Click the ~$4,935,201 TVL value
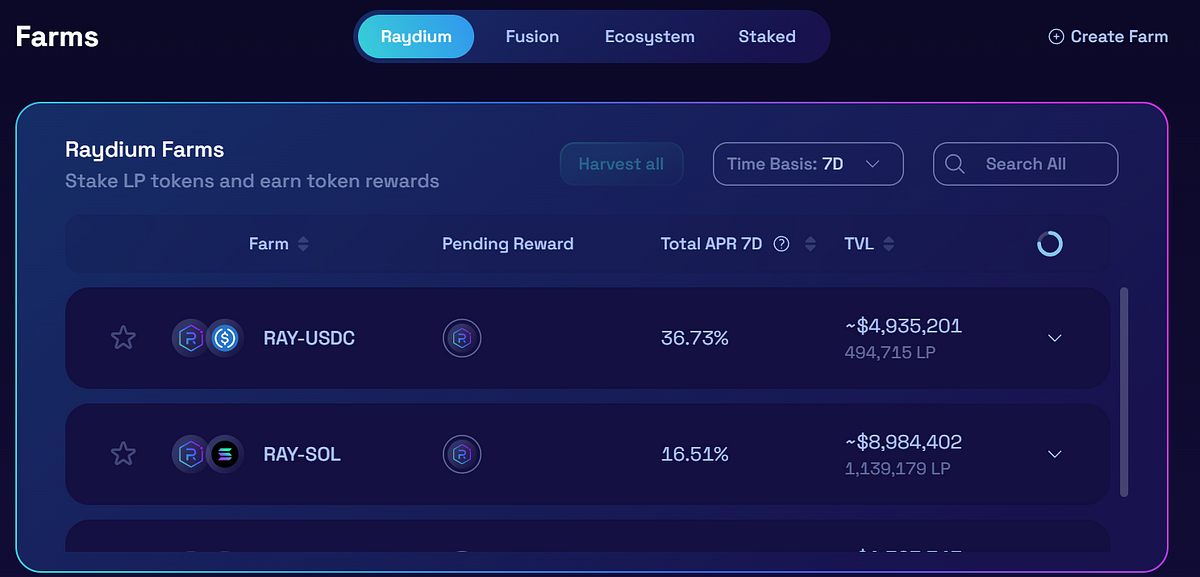1200x577 pixels. click(x=904, y=326)
